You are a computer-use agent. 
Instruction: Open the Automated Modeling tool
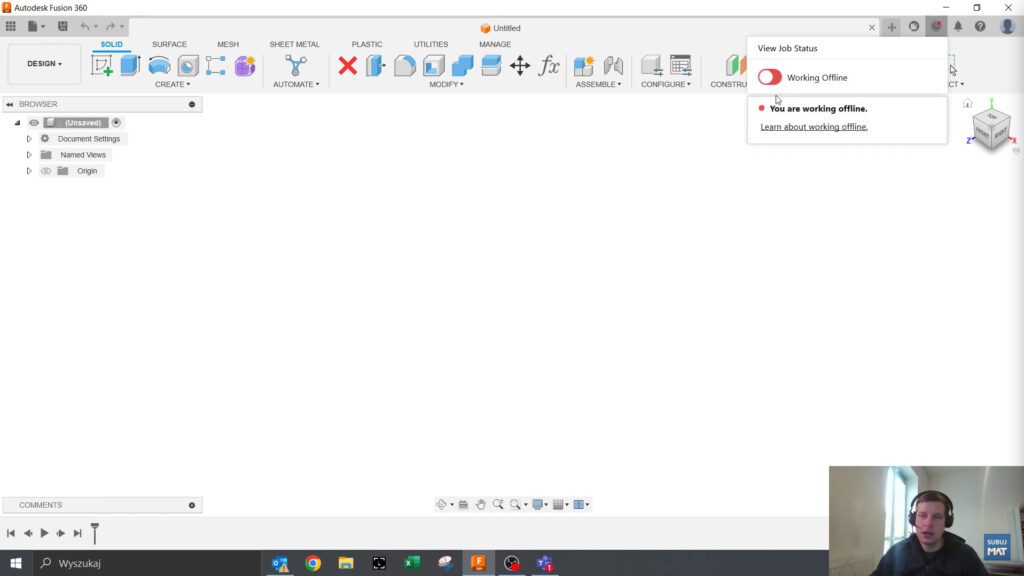tap(296, 65)
